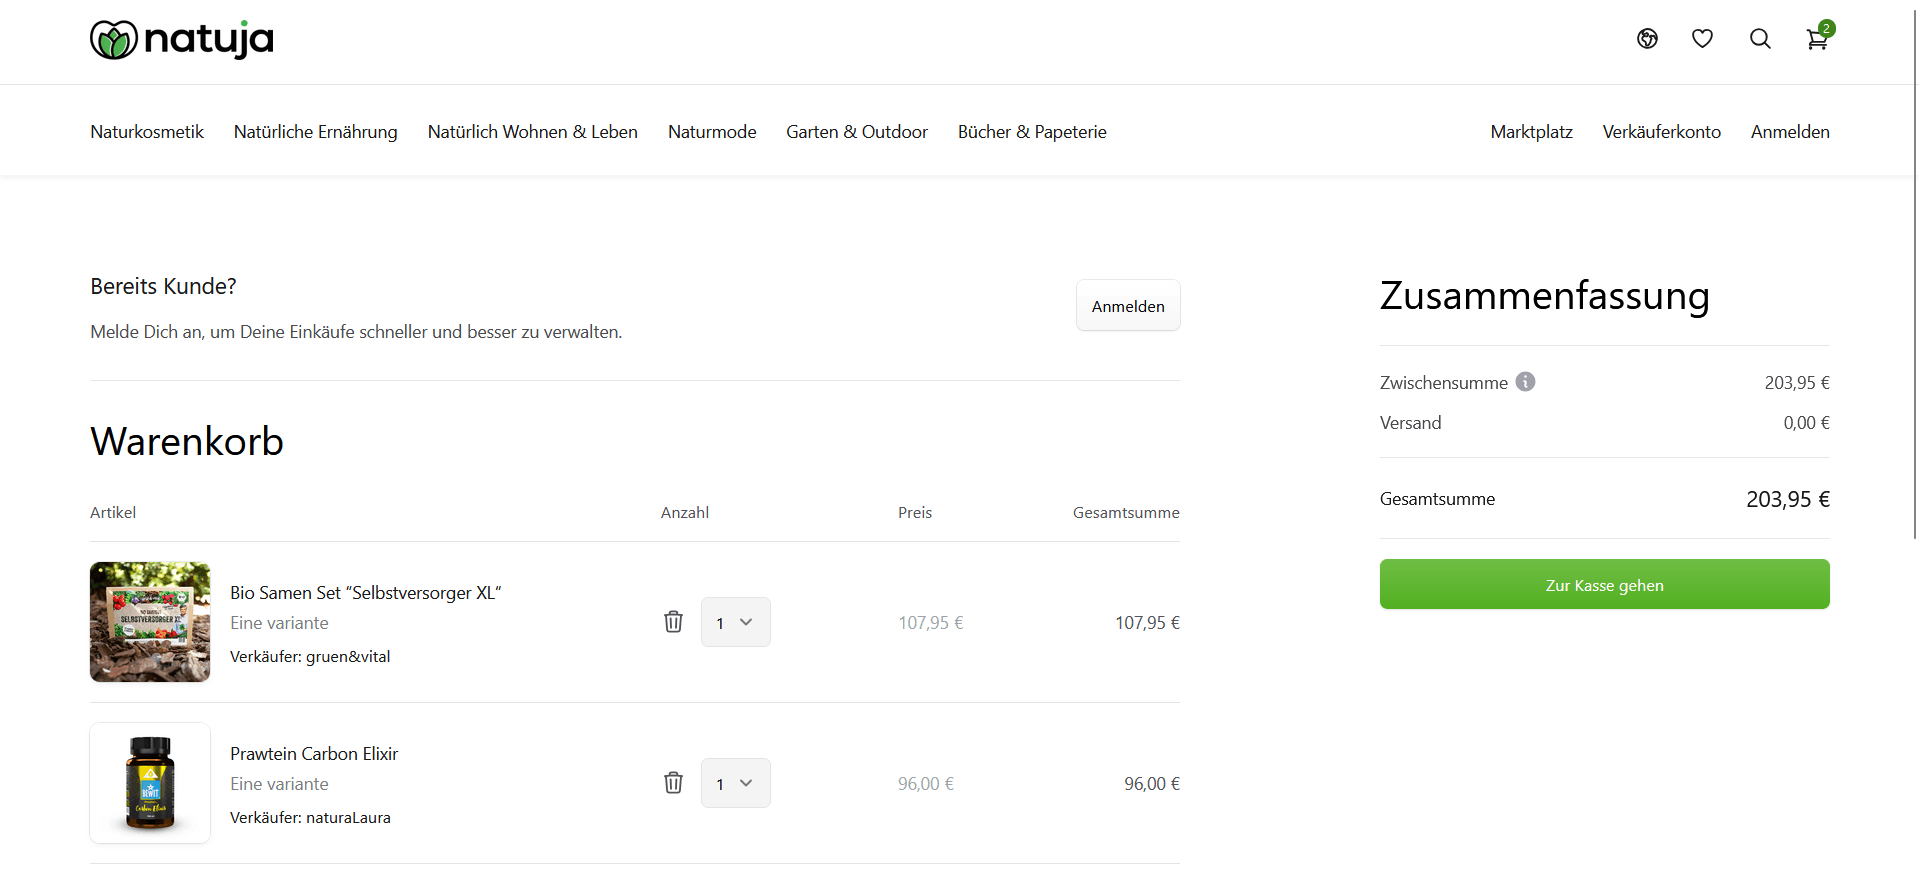Click the Bio Samen Set product thumbnail
1919x894 pixels.
[150, 622]
